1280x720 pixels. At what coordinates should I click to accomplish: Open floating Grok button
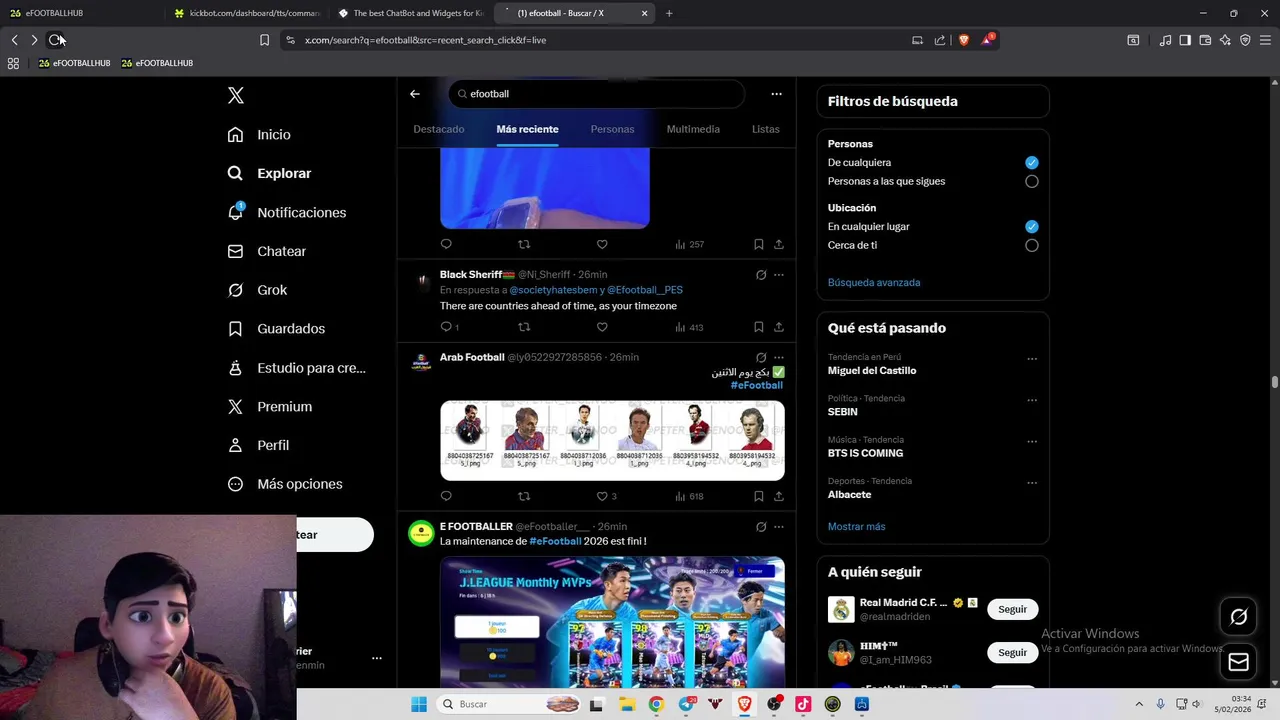[x=1238, y=617]
